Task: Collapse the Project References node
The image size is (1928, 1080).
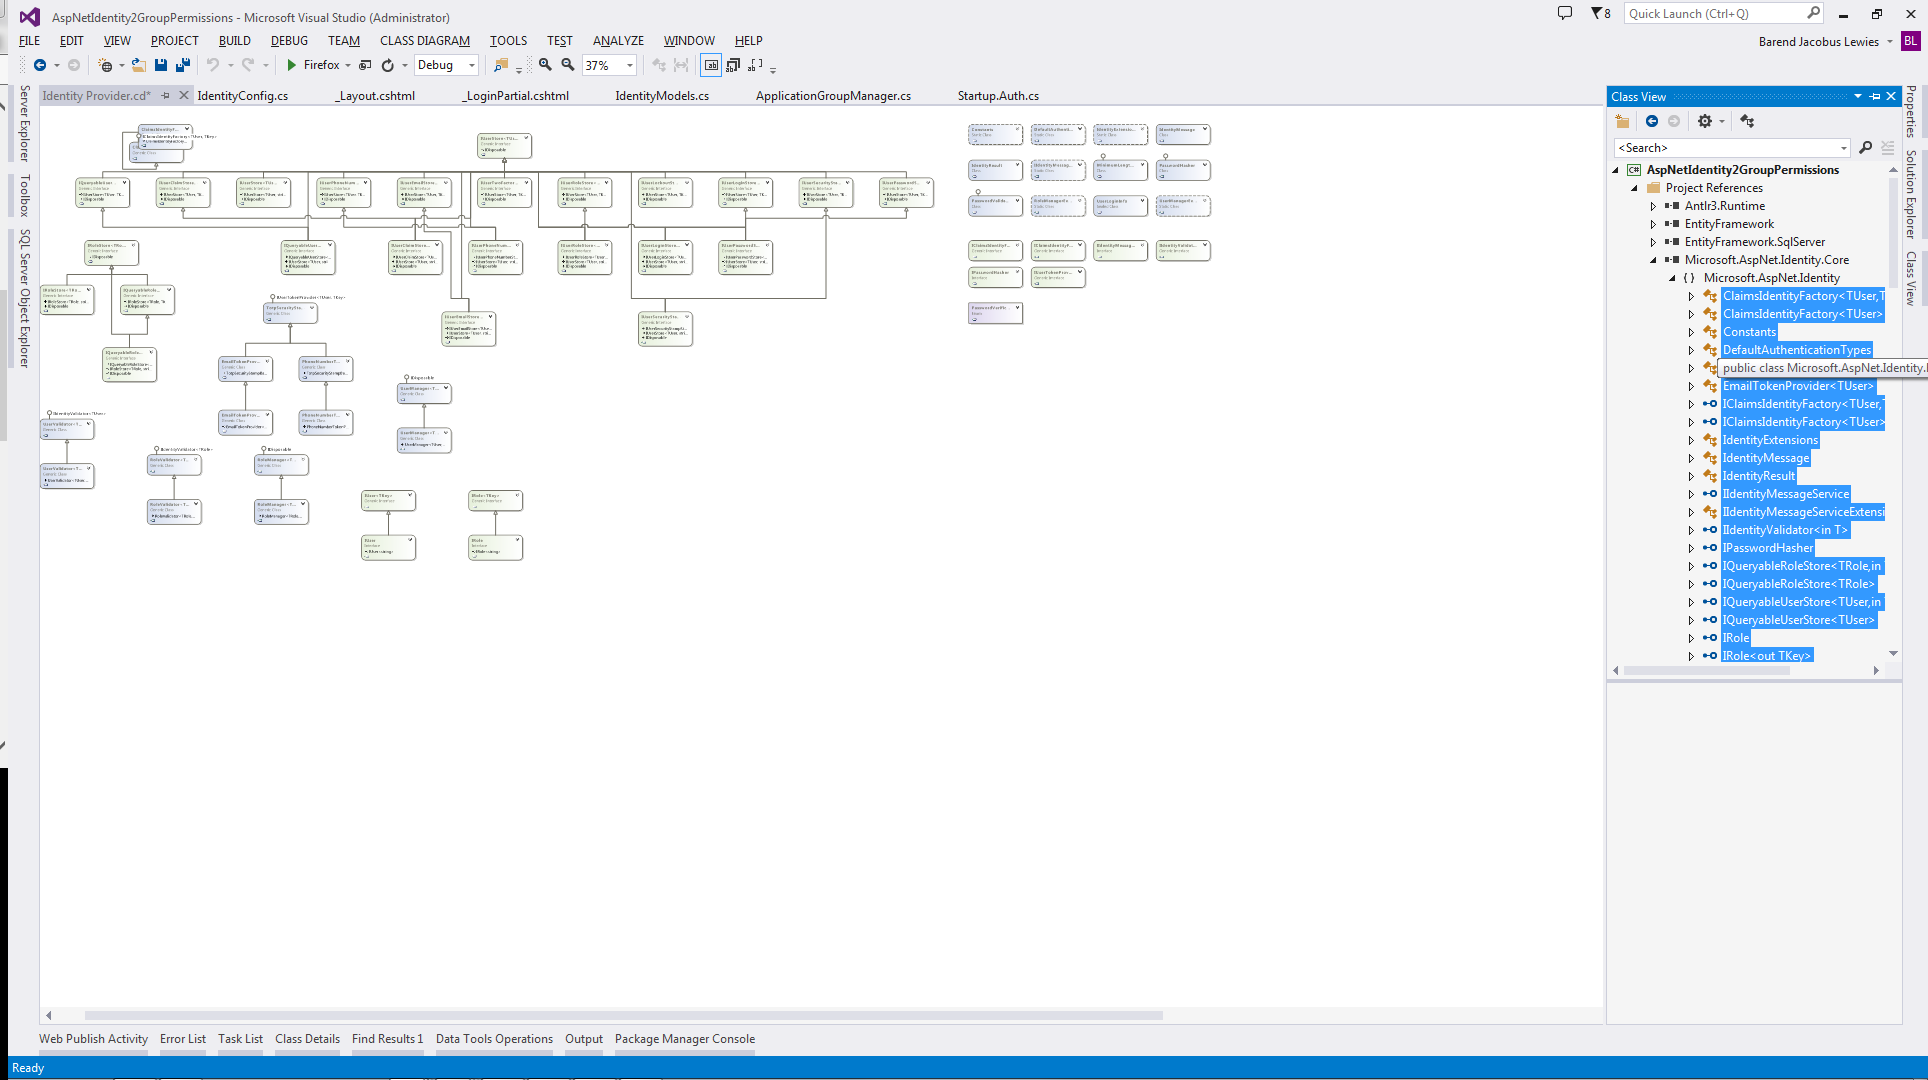Action: [x=1635, y=188]
